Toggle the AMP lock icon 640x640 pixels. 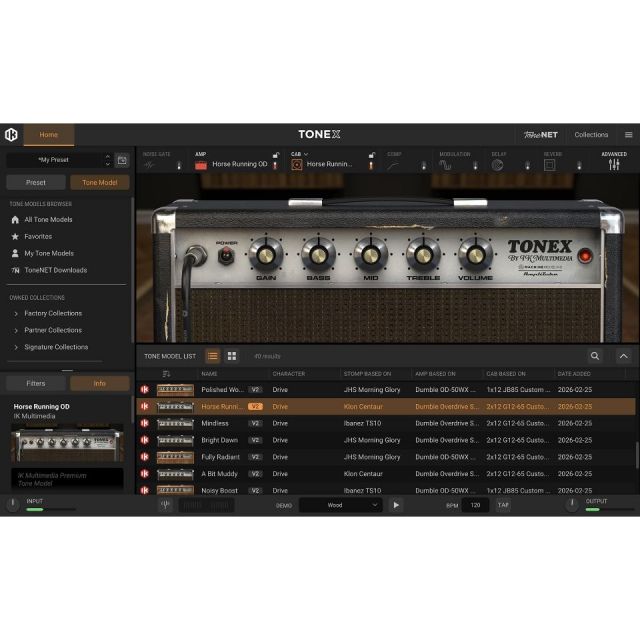(276, 155)
